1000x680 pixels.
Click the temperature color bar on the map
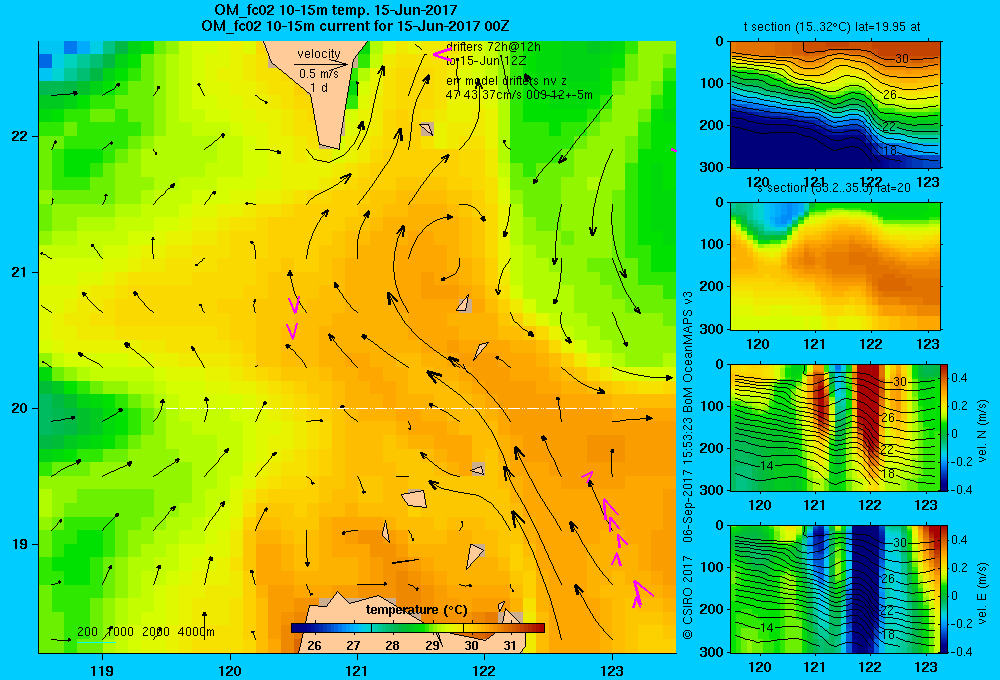click(418, 628)
